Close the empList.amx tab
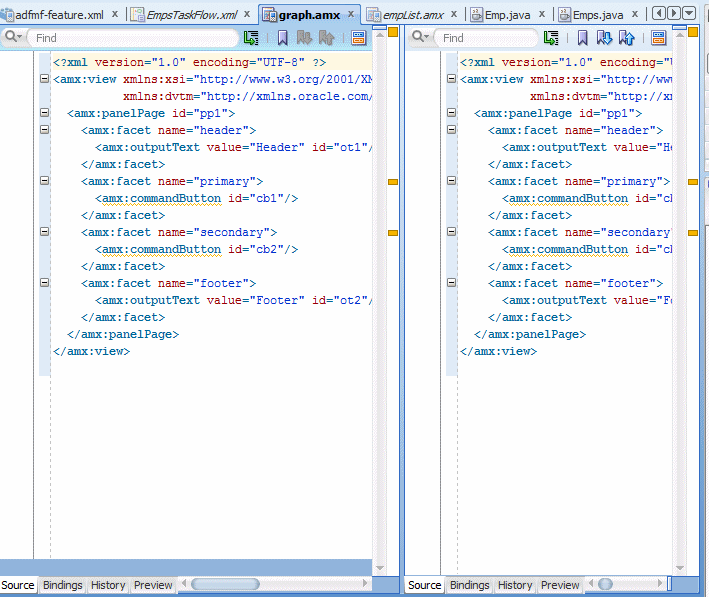 (454, 14)
